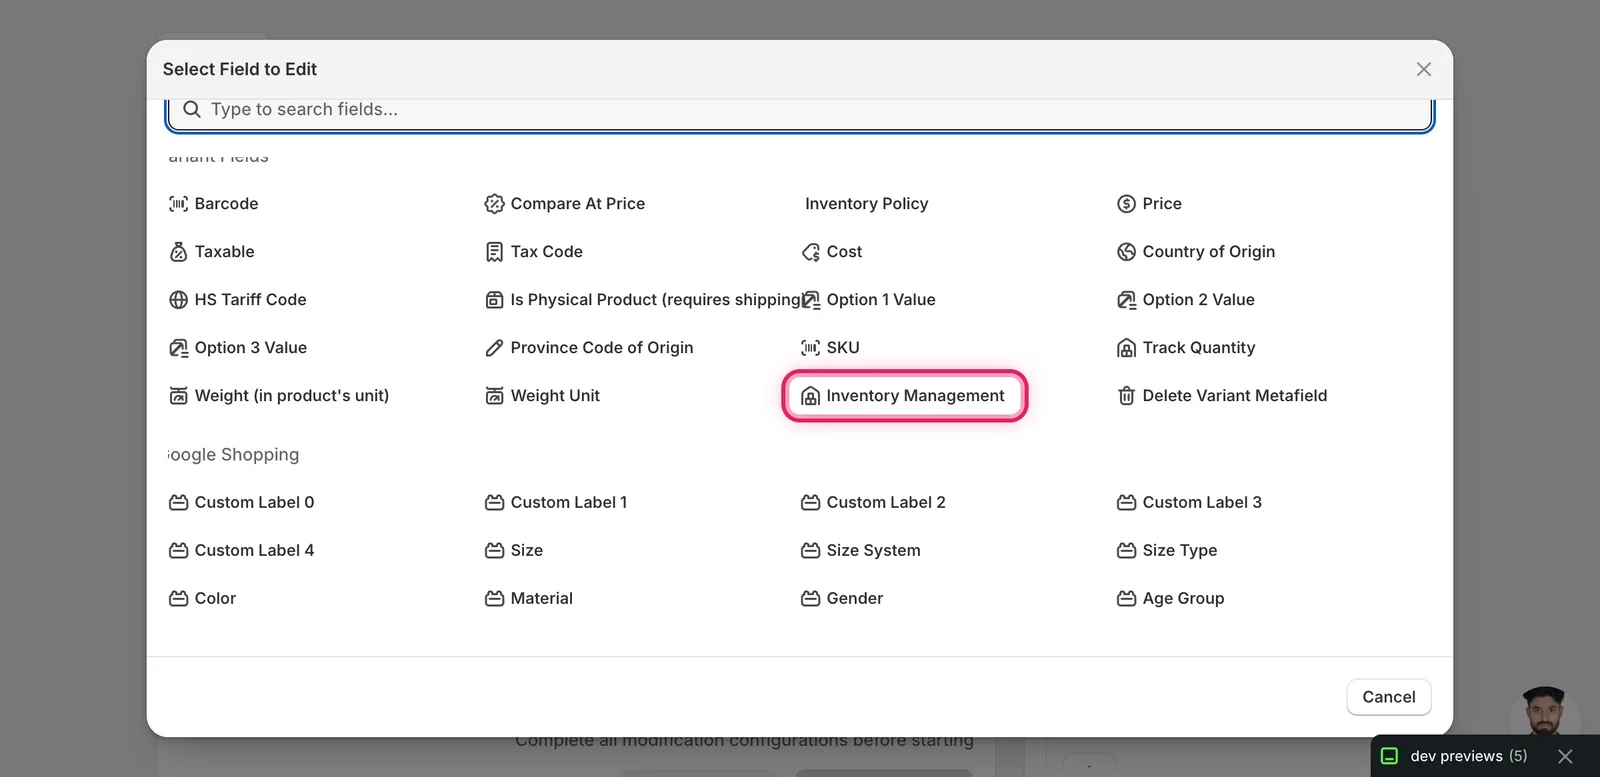Click the Custom Label 0 tag icon
The height and width of the screenshot is (777, 1600).
pos(179,503)
